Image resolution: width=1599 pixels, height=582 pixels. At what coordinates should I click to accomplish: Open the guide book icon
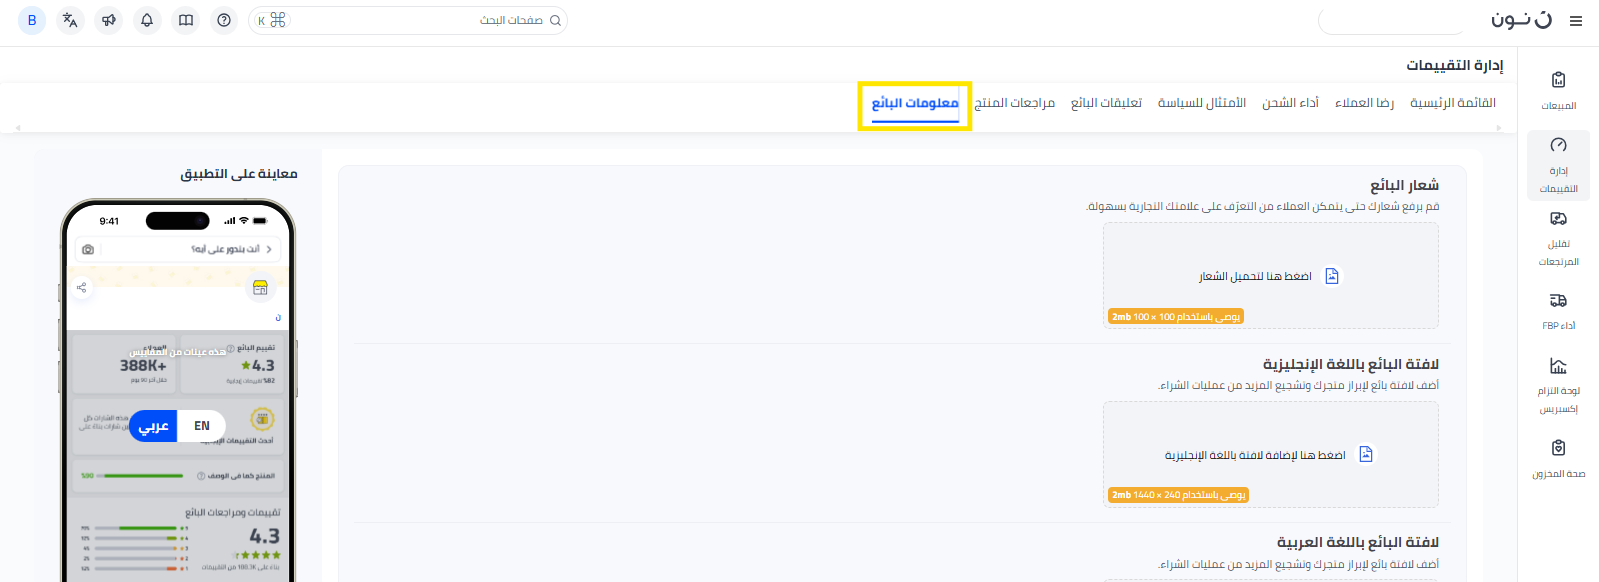pos(186,20)
